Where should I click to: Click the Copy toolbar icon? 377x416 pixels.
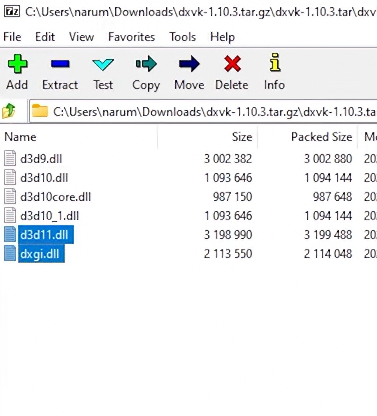146,64
